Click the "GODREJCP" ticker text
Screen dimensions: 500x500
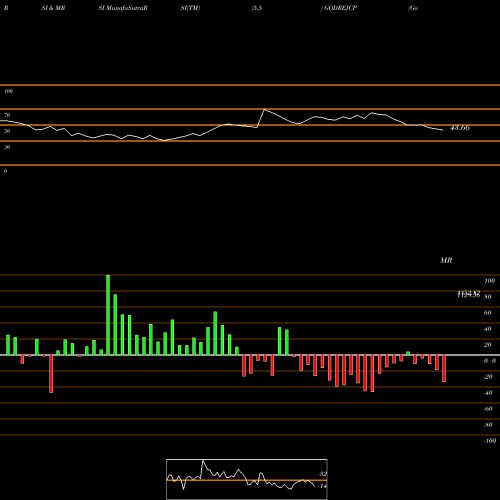(x=340, y=8)
